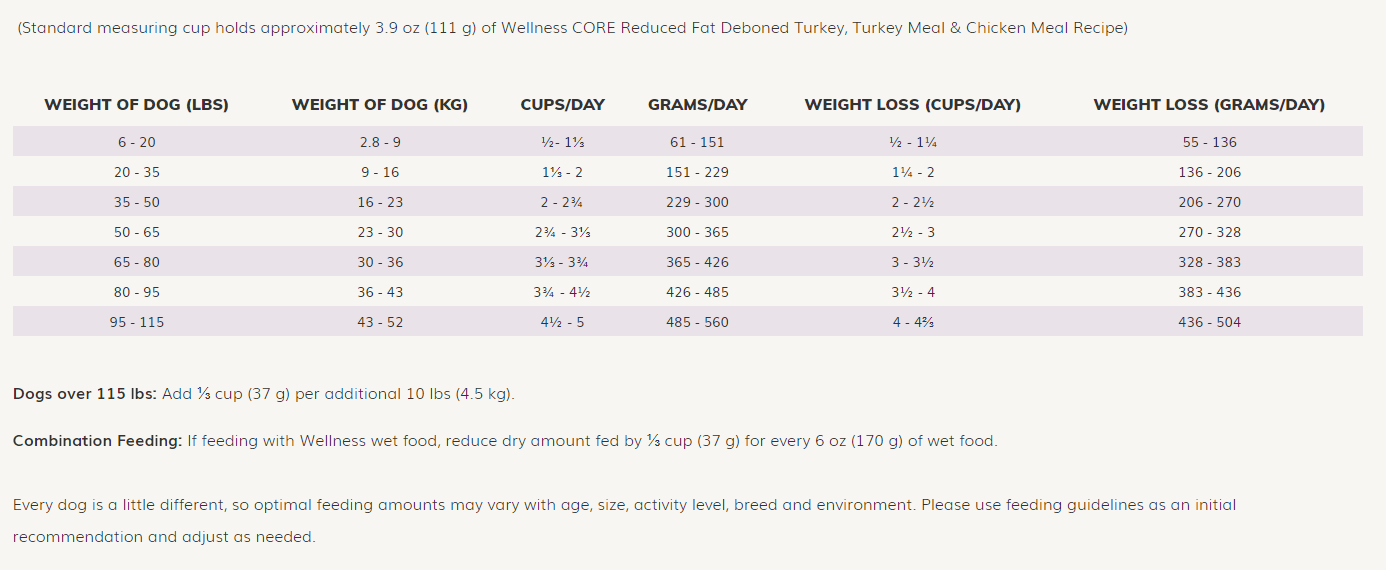Click the standard measuring cup note text
Viewport: 1386px width, 570px height.
(572, 28)
